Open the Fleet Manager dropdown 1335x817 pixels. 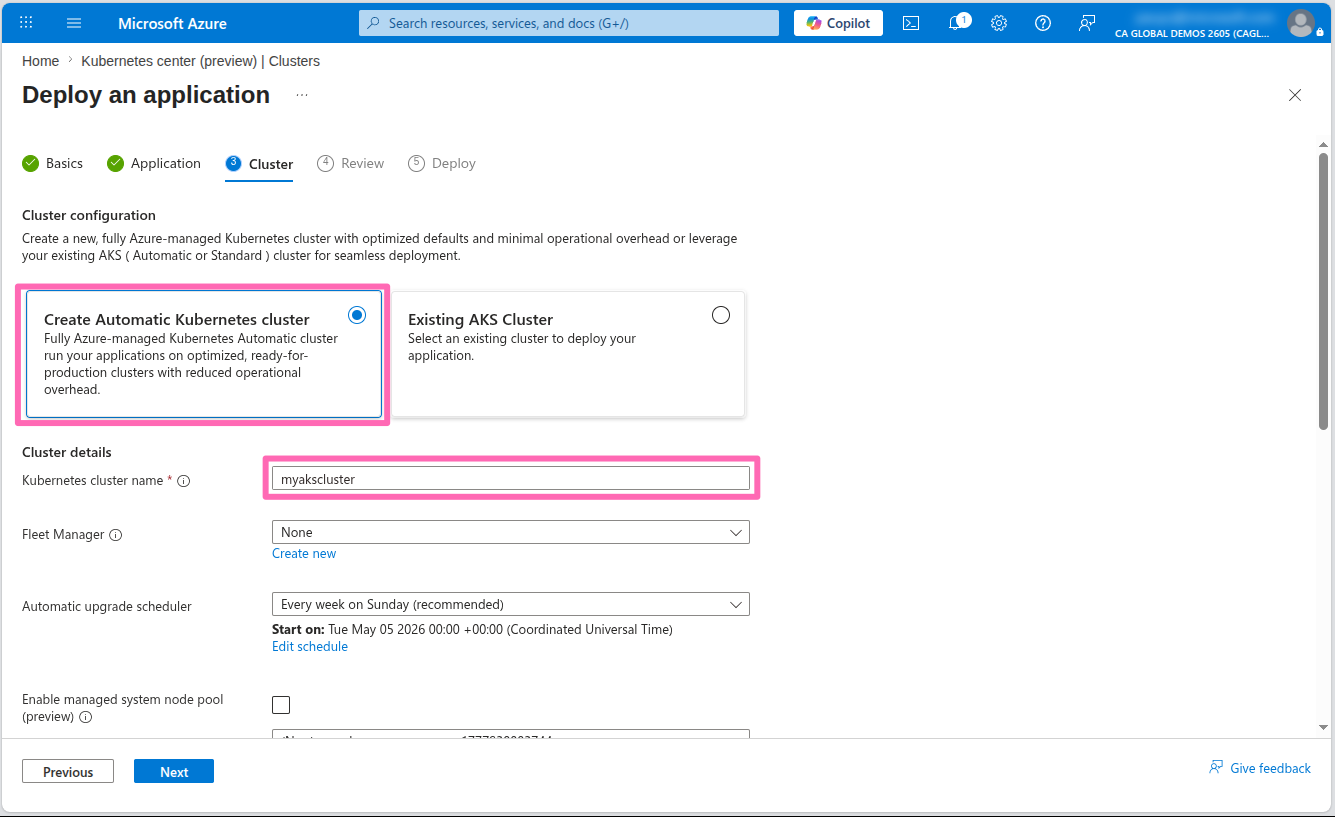pos(511,532)
